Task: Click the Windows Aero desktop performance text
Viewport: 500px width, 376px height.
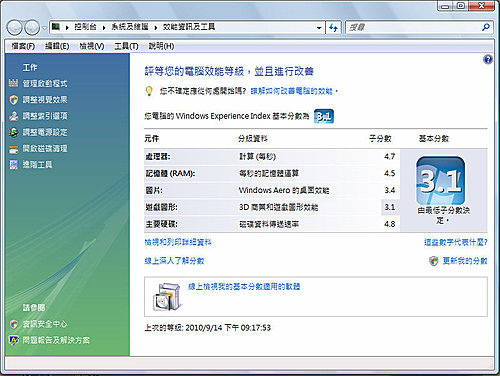Action: (284, 190)
